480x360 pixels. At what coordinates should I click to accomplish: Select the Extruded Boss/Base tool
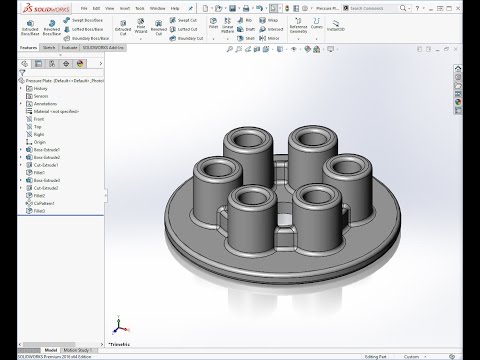[30, 27]
